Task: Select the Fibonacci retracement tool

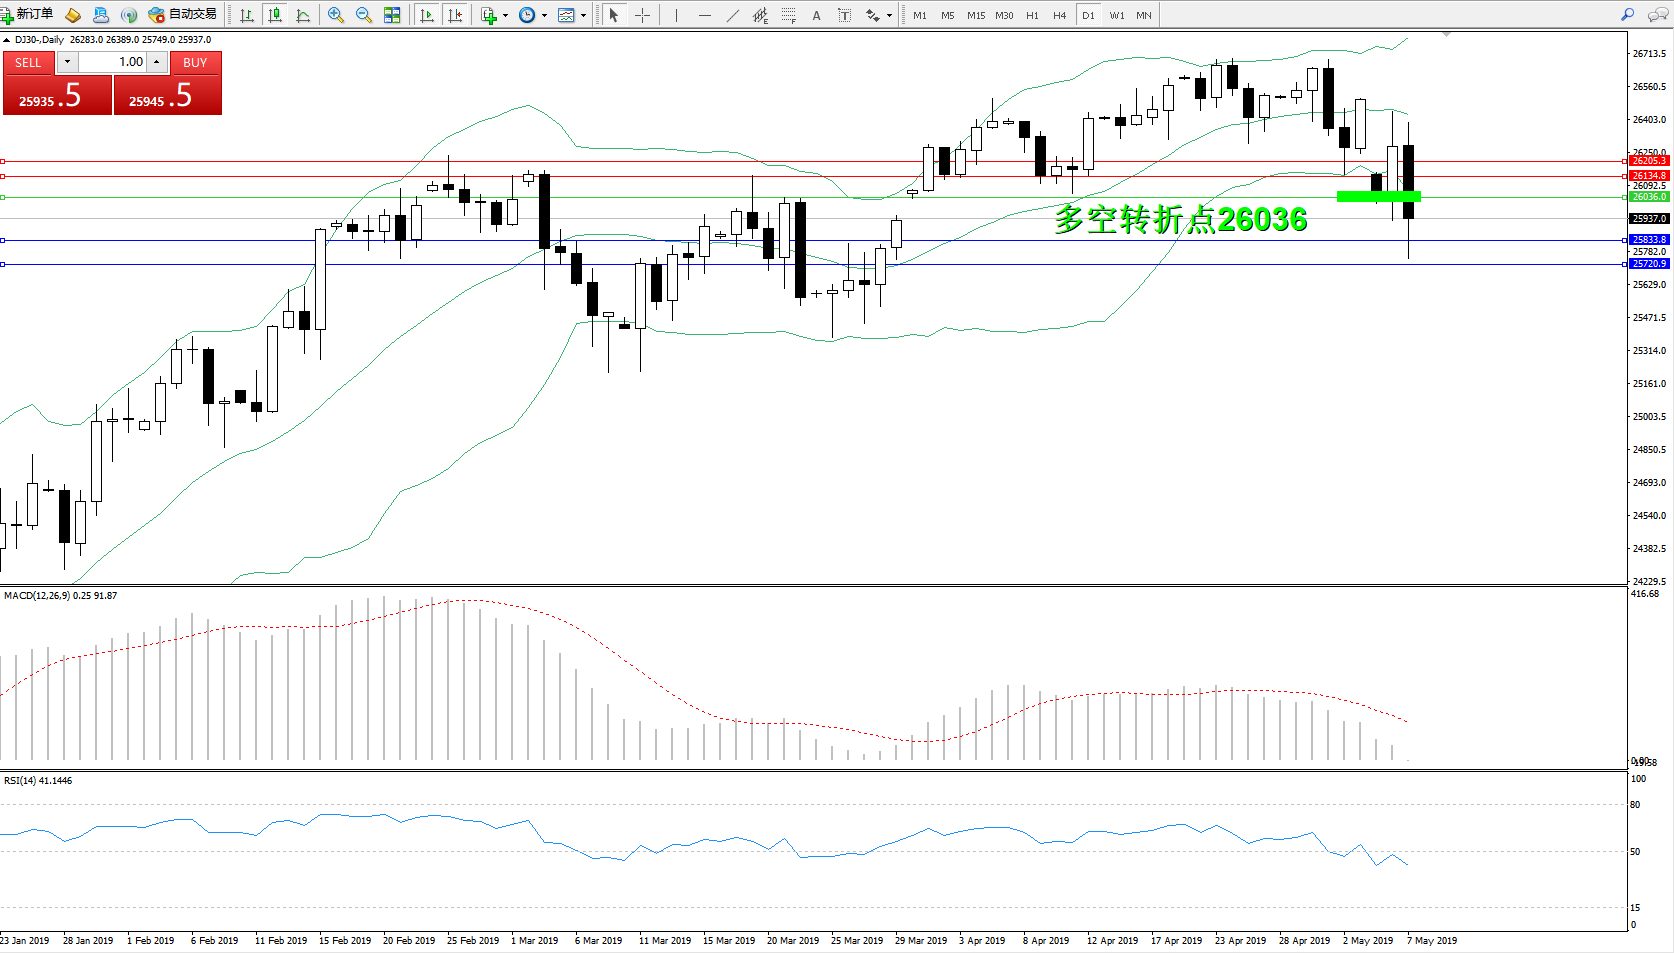Action: [x=789, y=15]
